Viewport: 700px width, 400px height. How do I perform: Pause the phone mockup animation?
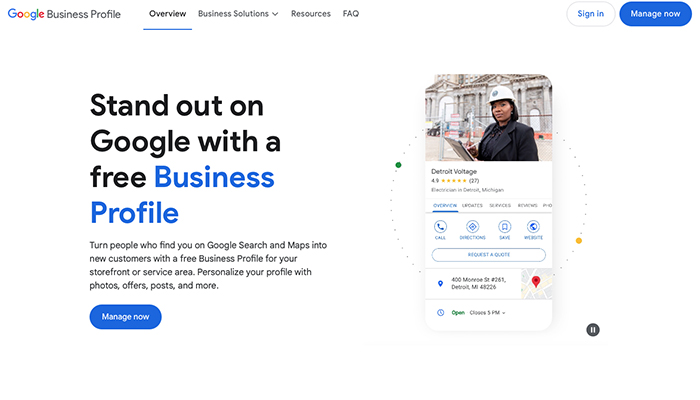point(593,330)
